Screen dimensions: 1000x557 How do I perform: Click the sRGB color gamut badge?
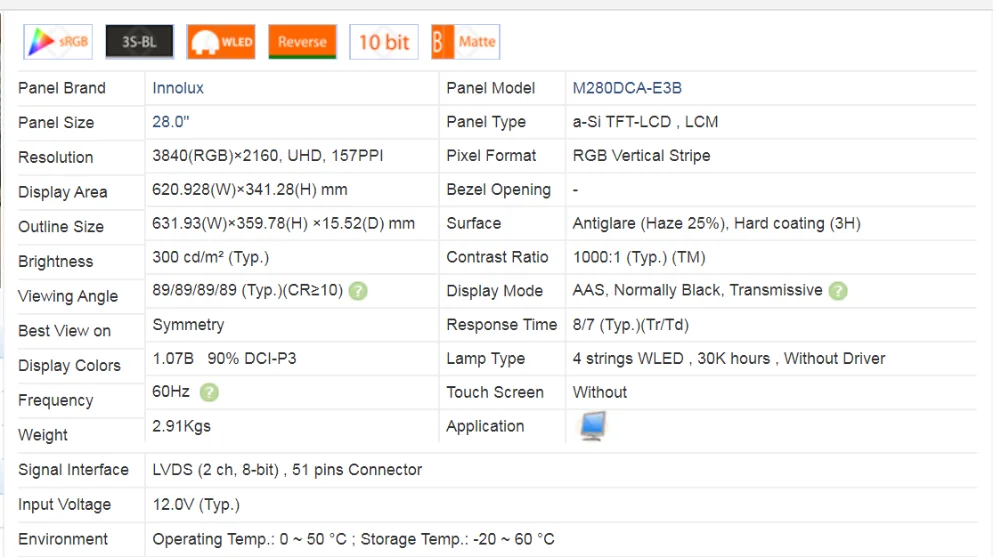coord(58,42)
